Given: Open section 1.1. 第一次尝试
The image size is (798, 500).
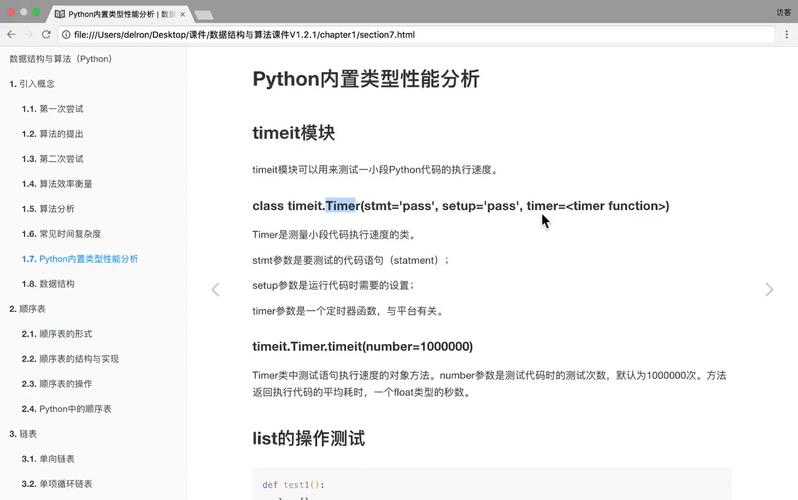Looking at the screenshot, I should coord(52,109).
